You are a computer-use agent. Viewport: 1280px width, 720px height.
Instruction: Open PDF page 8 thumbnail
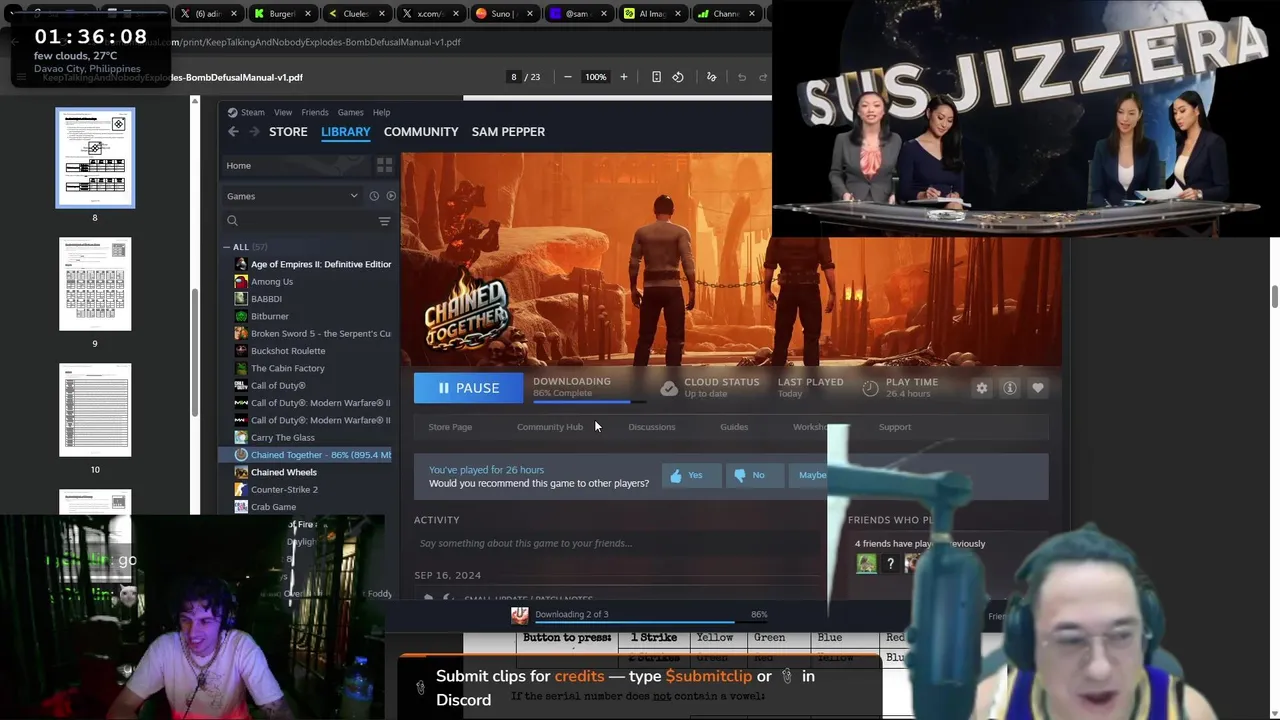click(x=95, y=158)
